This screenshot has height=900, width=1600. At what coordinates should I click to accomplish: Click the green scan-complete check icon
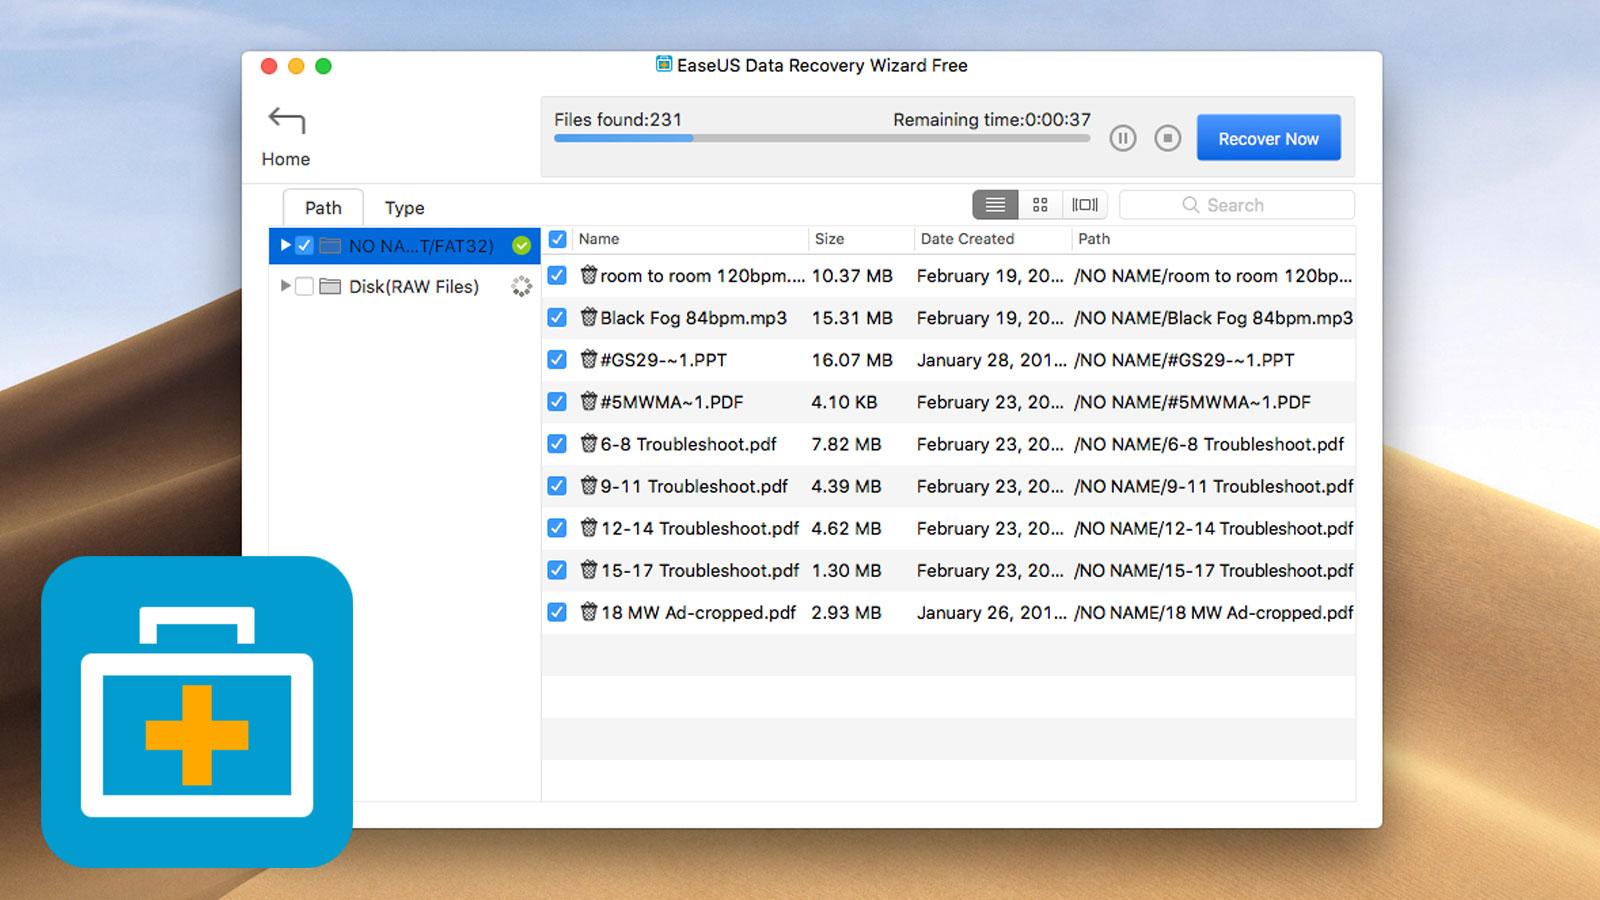(521, 245)
